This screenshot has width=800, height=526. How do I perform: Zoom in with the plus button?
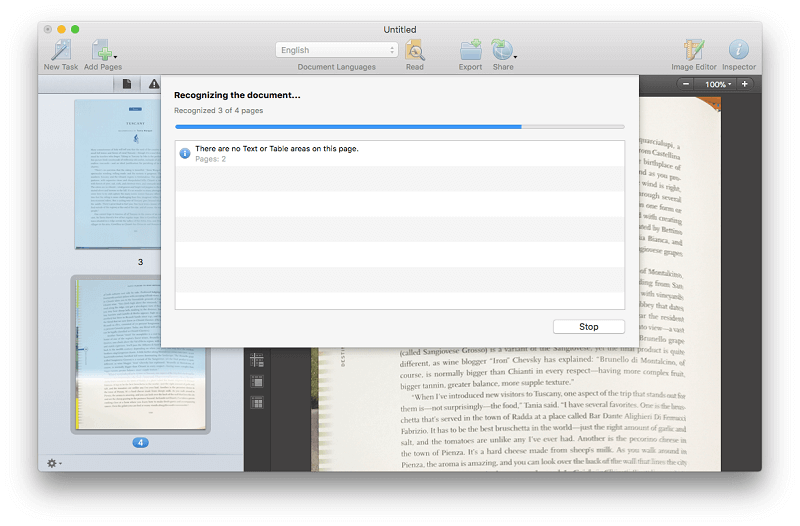tap(744, 85)
